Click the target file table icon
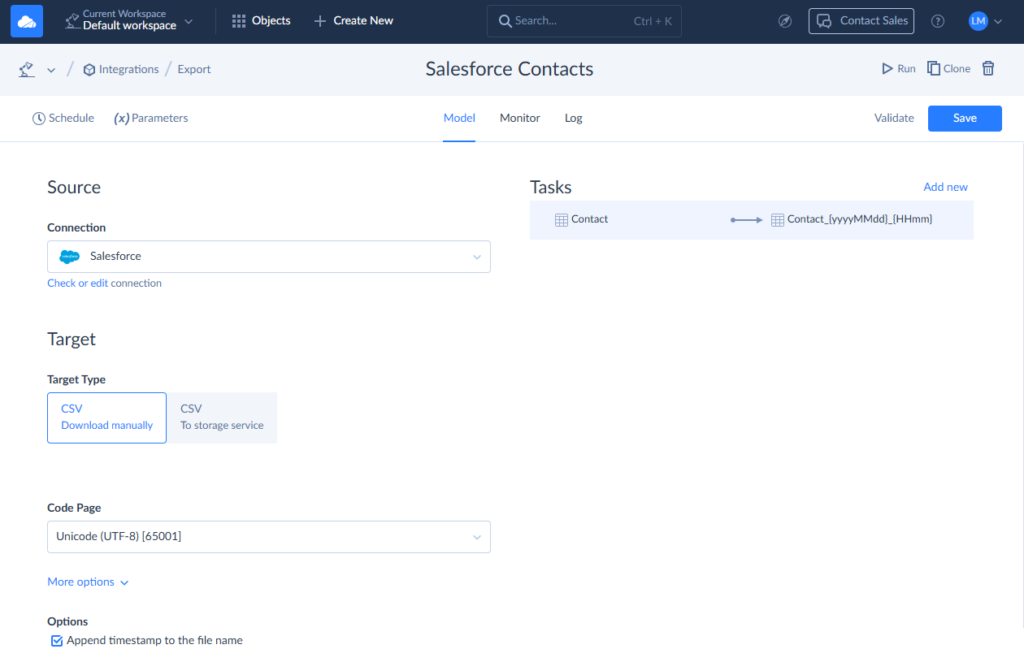 pos(777,220)
